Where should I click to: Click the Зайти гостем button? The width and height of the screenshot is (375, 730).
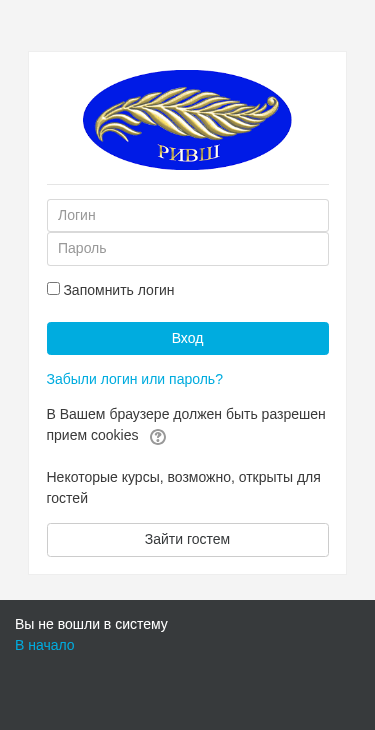coord(188,540)
